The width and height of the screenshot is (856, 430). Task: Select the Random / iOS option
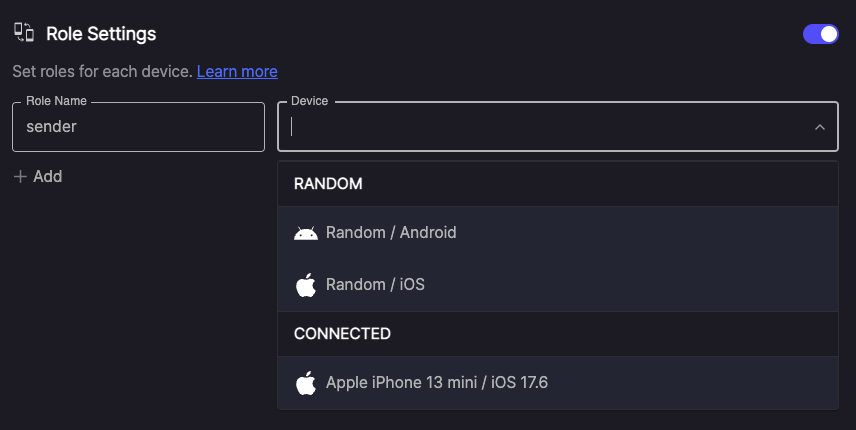[x=558, y=285]
